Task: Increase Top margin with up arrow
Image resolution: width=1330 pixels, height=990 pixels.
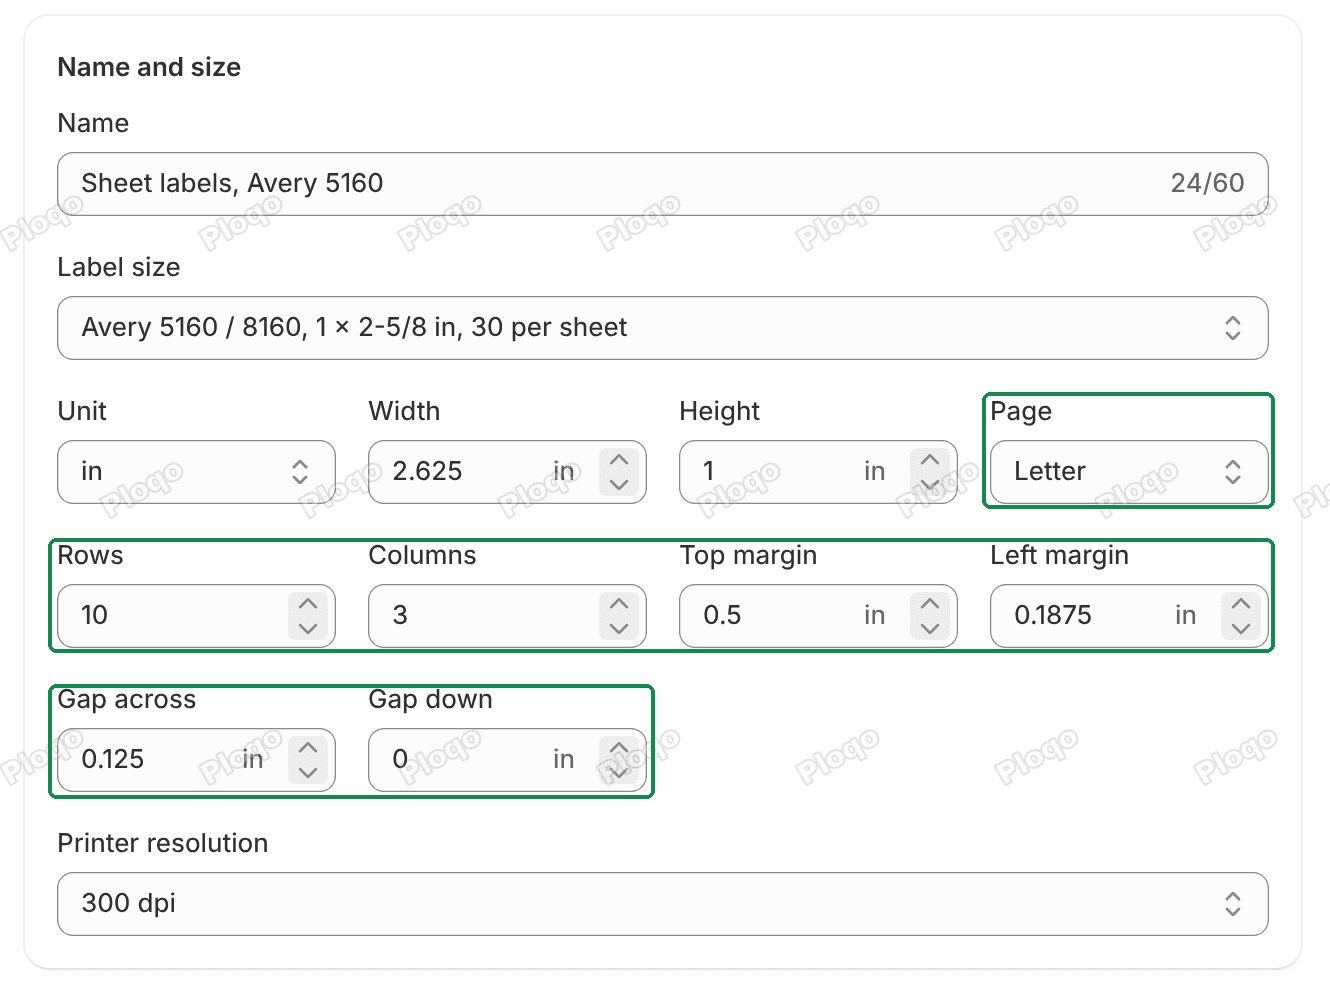Action: coord(930,604)
